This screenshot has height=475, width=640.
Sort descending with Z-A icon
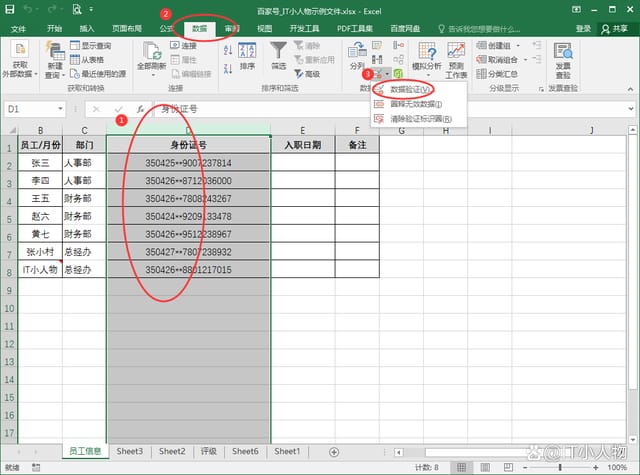click(228, 69)
